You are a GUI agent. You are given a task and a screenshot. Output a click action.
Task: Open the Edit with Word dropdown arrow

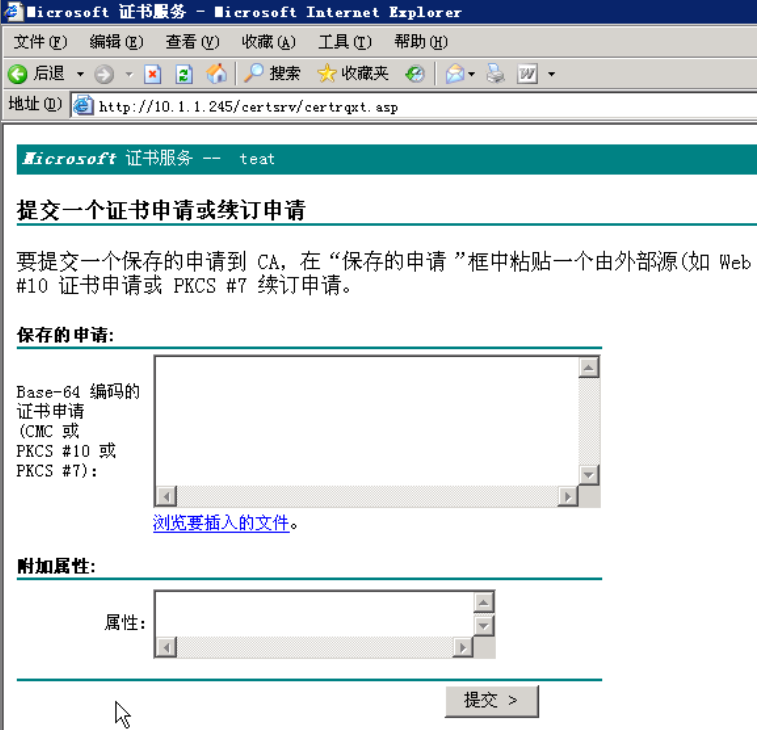pyautogui.click(x=551, y=74)
